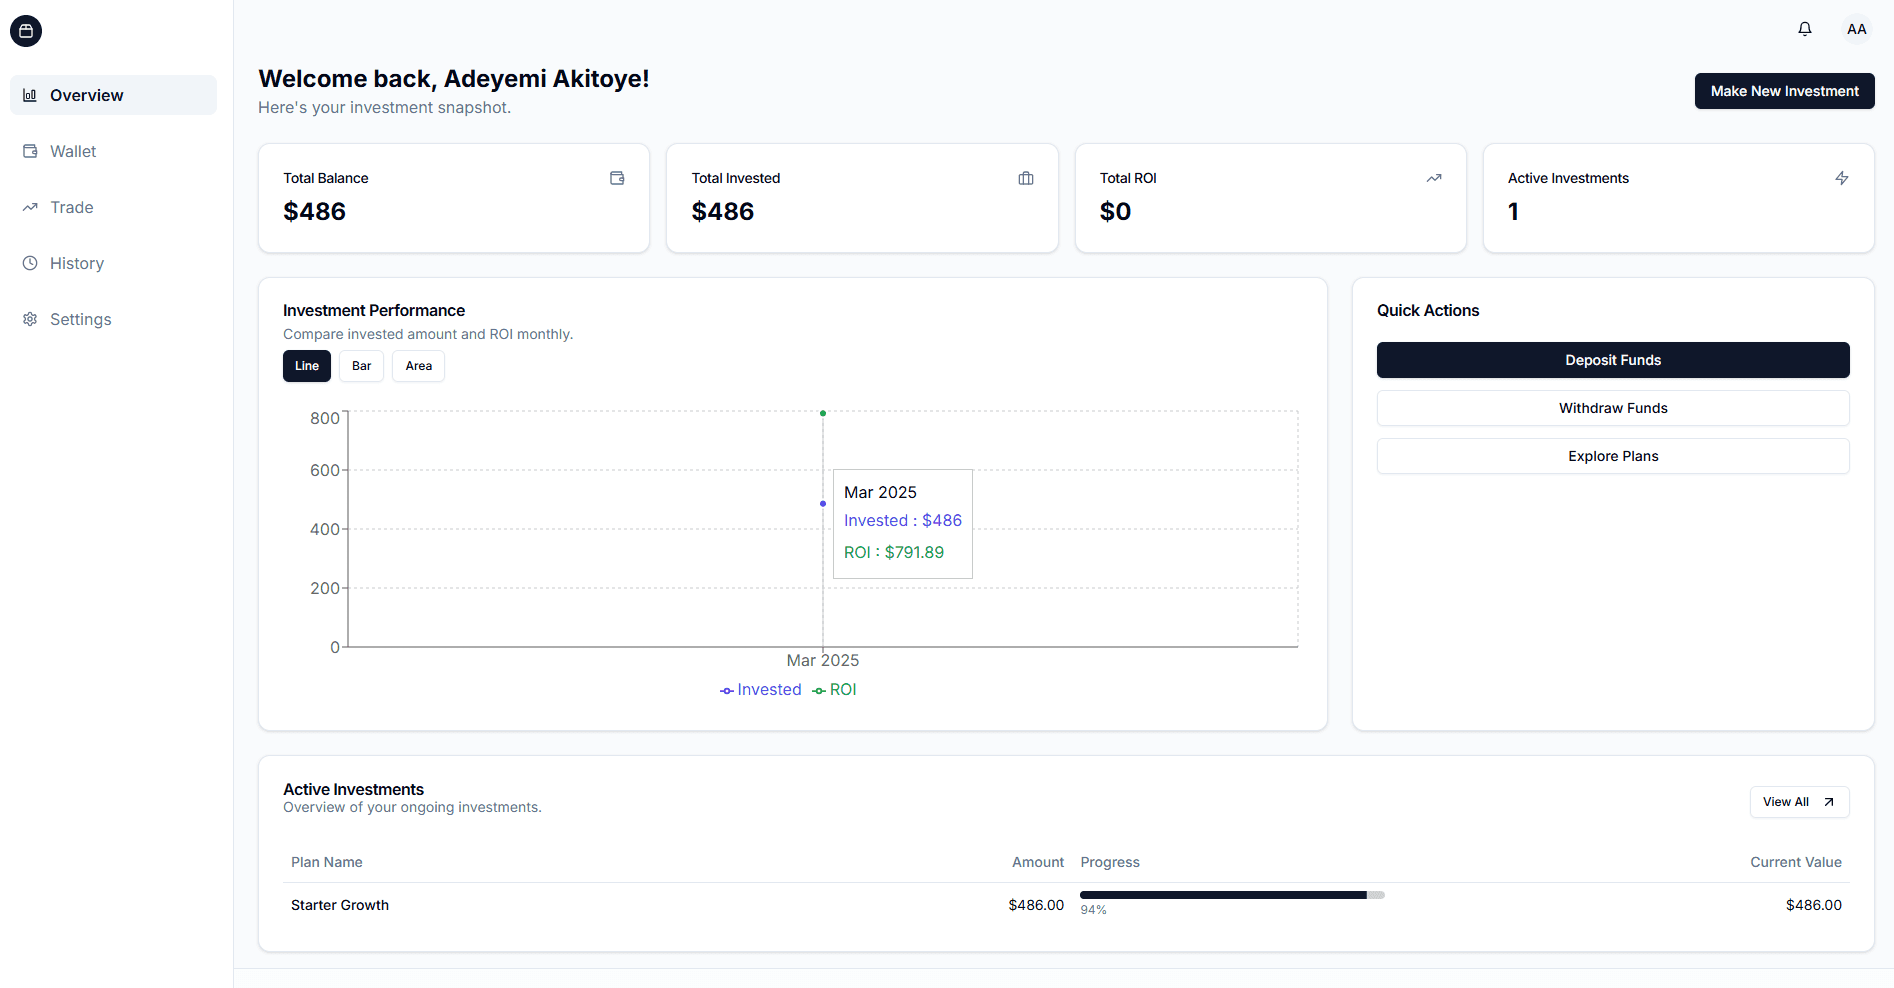Click Deposit Funds button
The image size is (1894, 988).
1613,360
